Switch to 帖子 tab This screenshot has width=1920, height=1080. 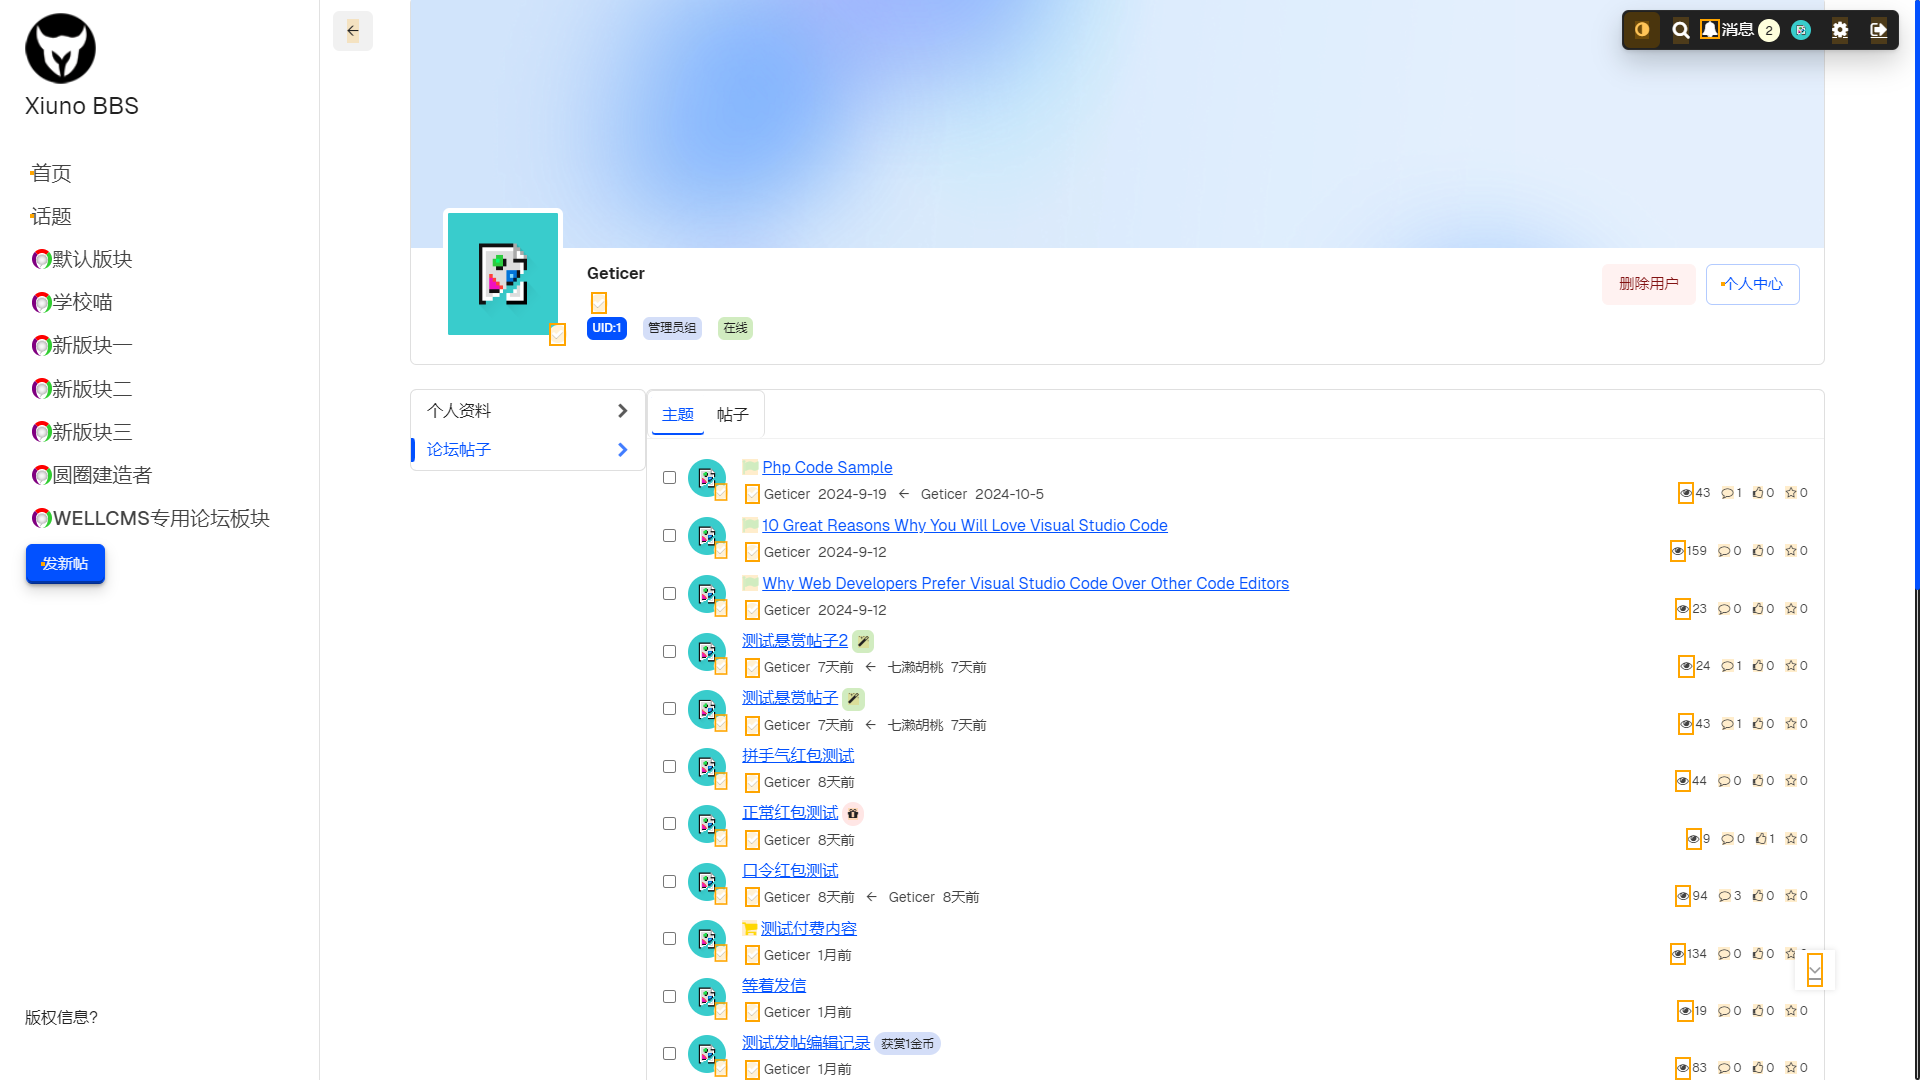(732, 415)
